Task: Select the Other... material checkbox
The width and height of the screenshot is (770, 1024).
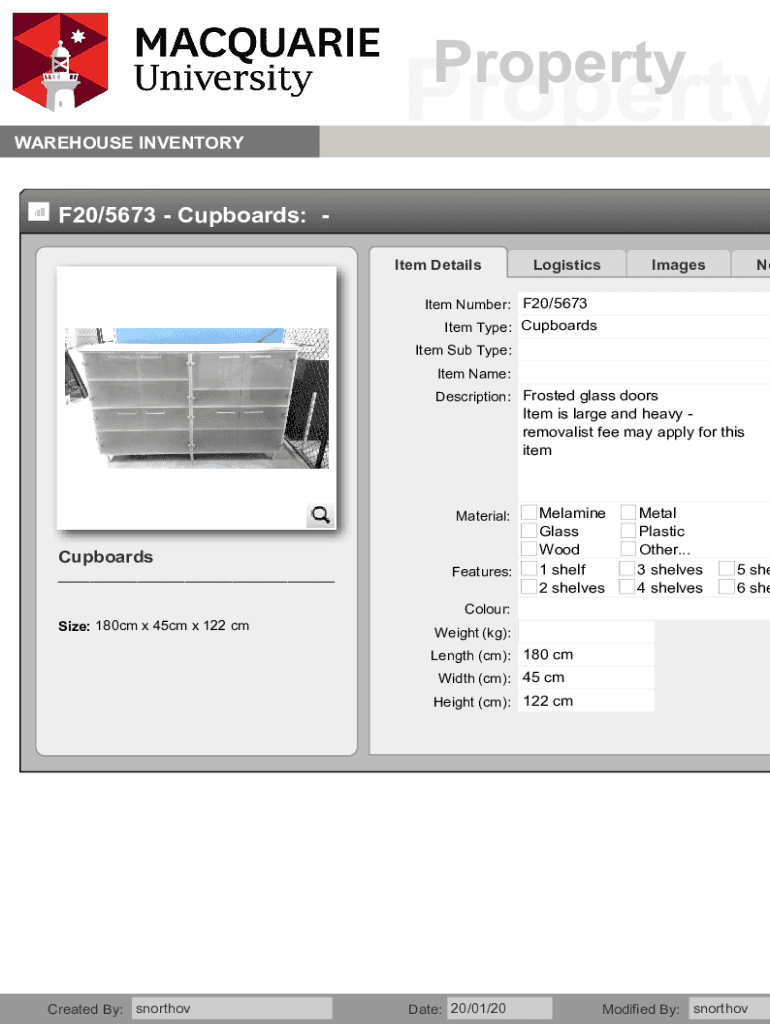Action: point(628,549)
